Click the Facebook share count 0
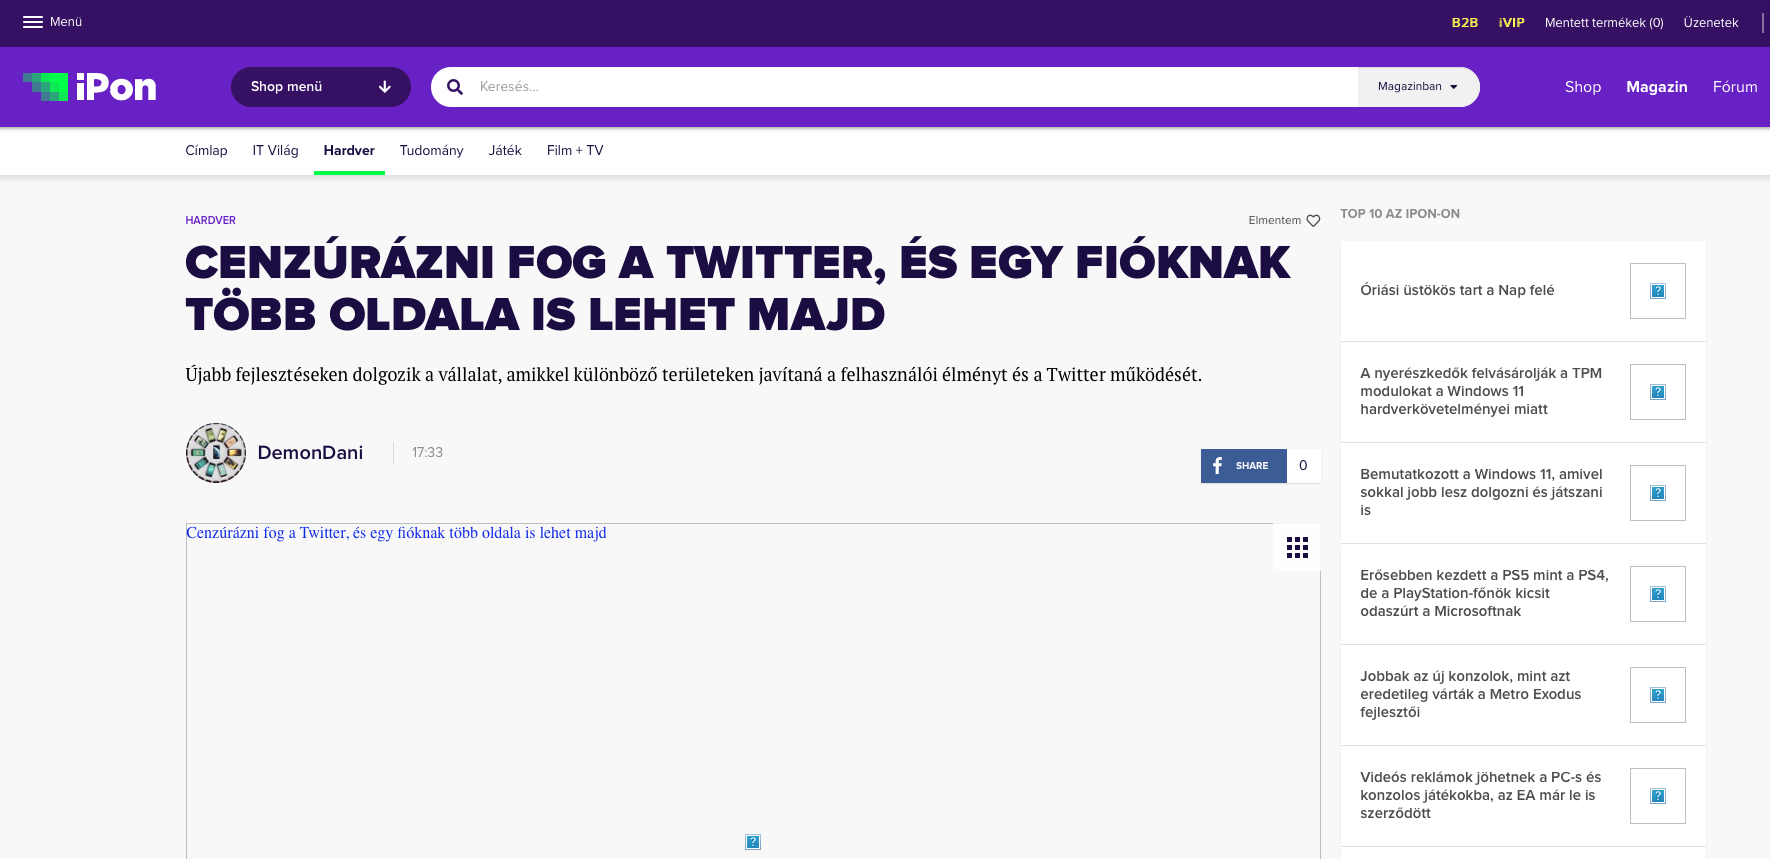Screen dimensions: 1770x859 [x=1303, y=466]
